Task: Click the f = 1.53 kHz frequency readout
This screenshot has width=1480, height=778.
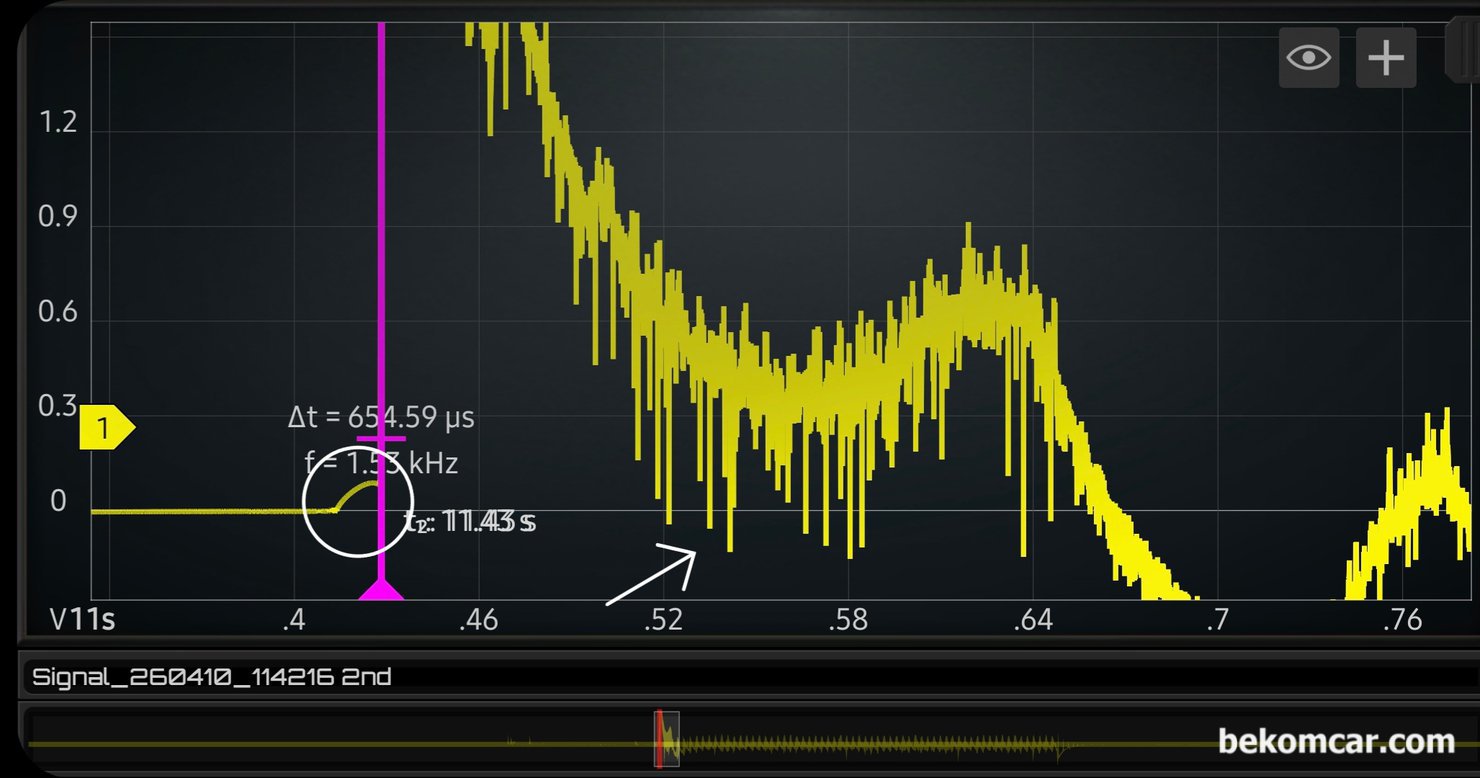Action: pyautogui.click(x=381, y=463)
